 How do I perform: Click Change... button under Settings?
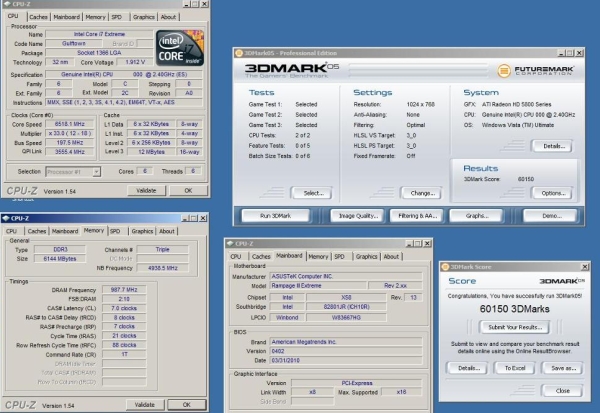tap(421, 193)
